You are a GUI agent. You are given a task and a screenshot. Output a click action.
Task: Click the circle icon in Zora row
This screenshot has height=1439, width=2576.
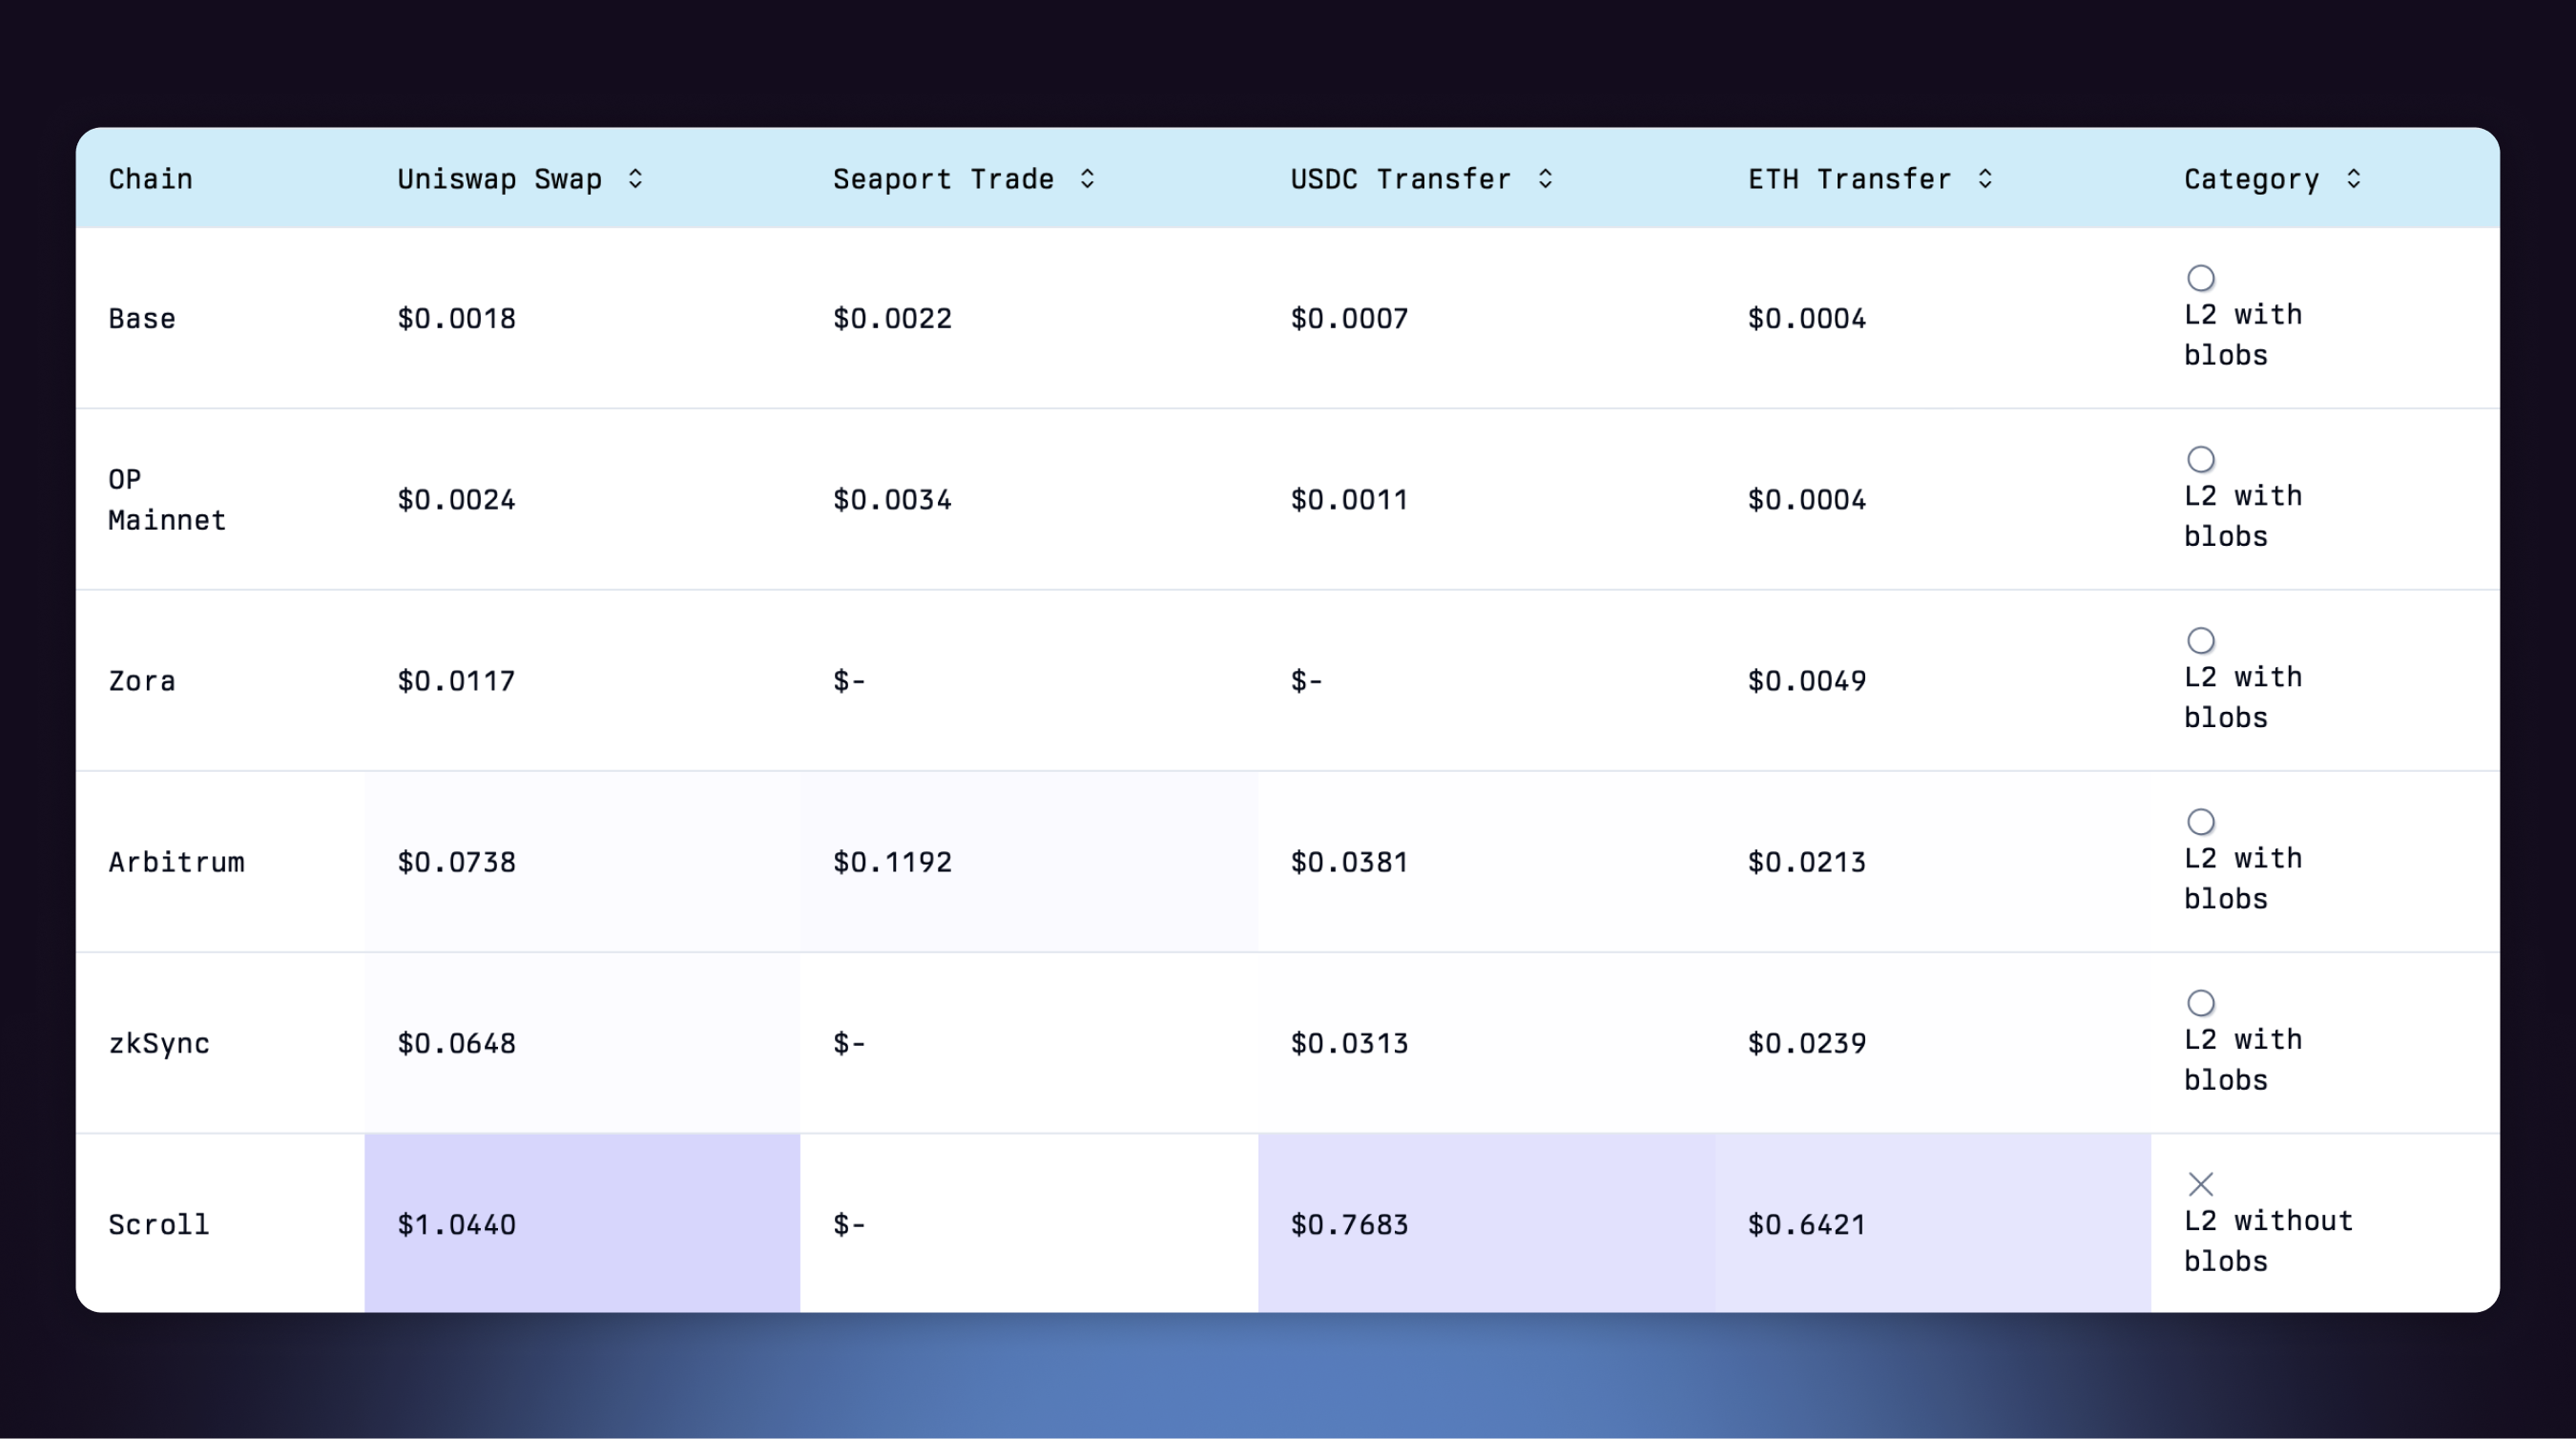(x=2200, y=640)
